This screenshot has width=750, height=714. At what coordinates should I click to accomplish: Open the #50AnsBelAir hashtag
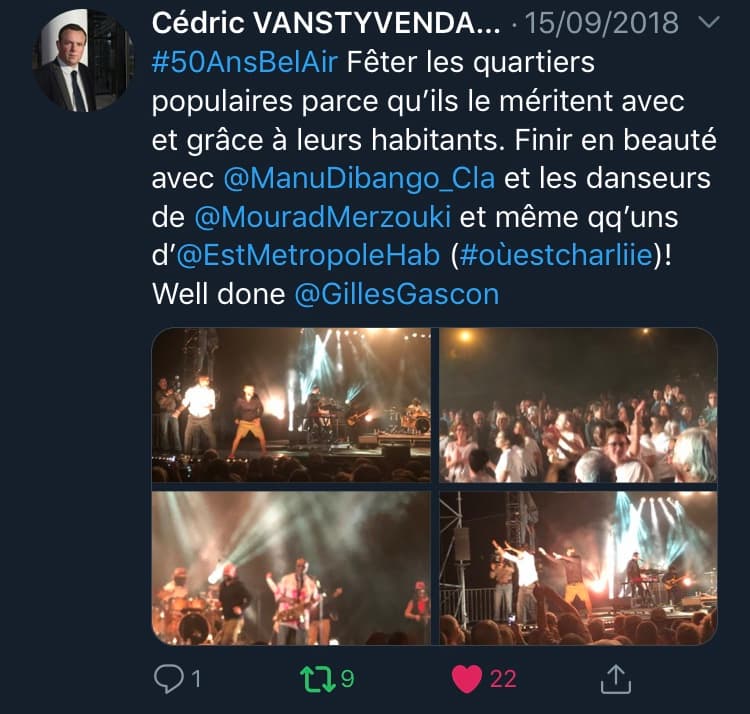[244, 62]
